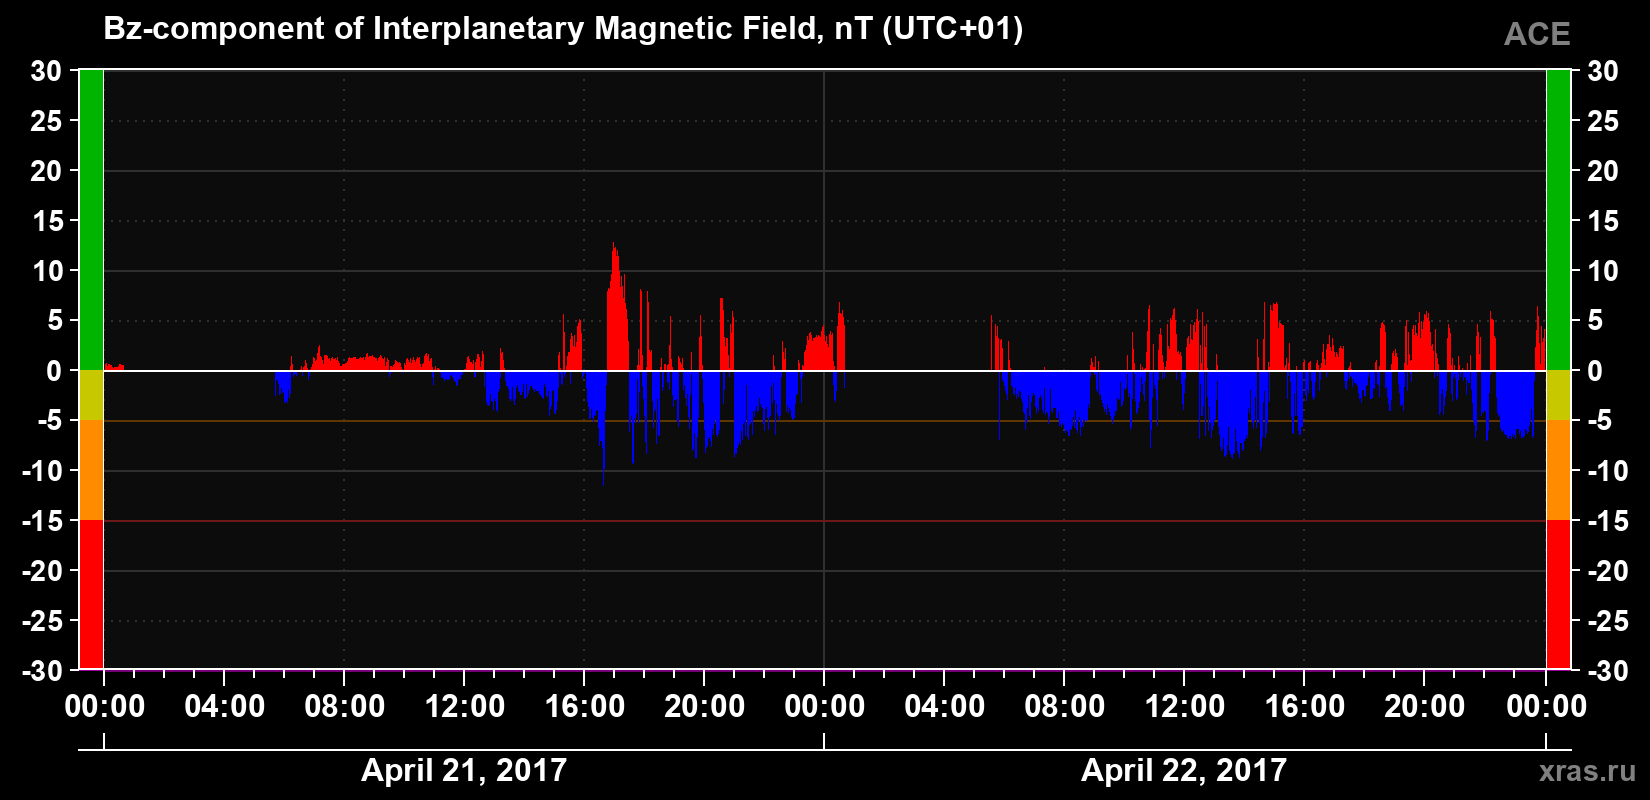Click the '08:00' time label under April 21
The height and width of the screenshot is (800, 1650).
(x=345, y=707)
